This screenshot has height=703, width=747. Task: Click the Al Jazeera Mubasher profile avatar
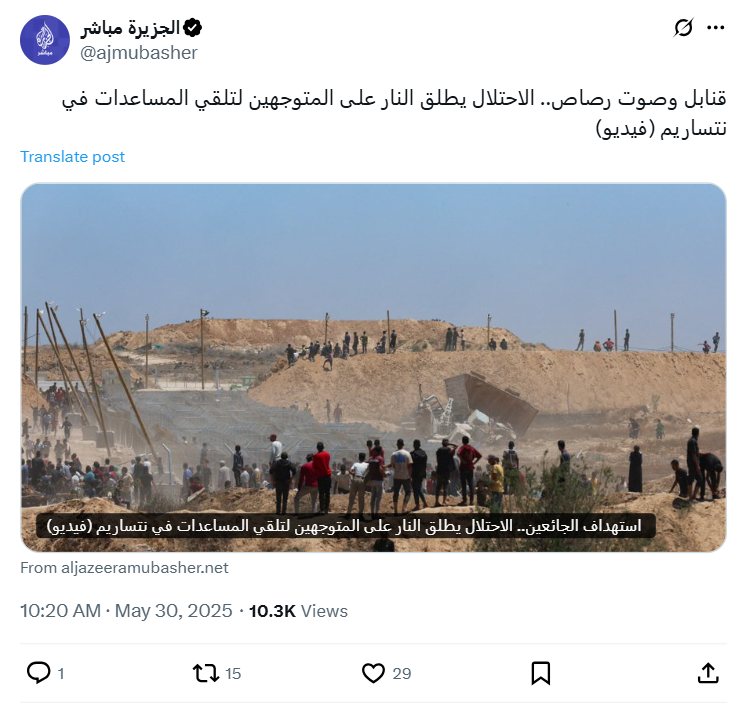tap(45, 40)
